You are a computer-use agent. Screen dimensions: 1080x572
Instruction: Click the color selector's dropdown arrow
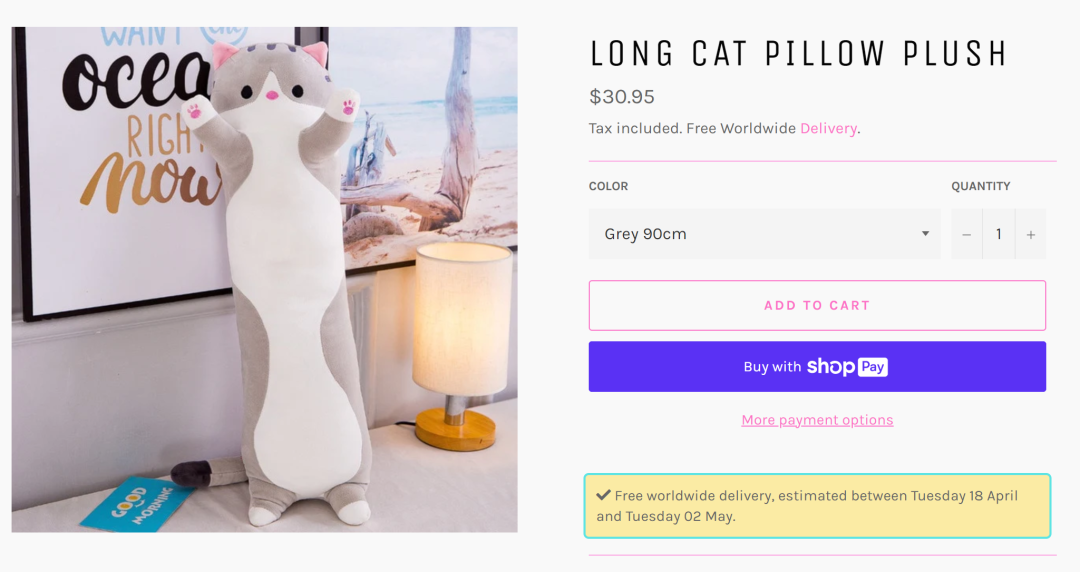[925, 234]
